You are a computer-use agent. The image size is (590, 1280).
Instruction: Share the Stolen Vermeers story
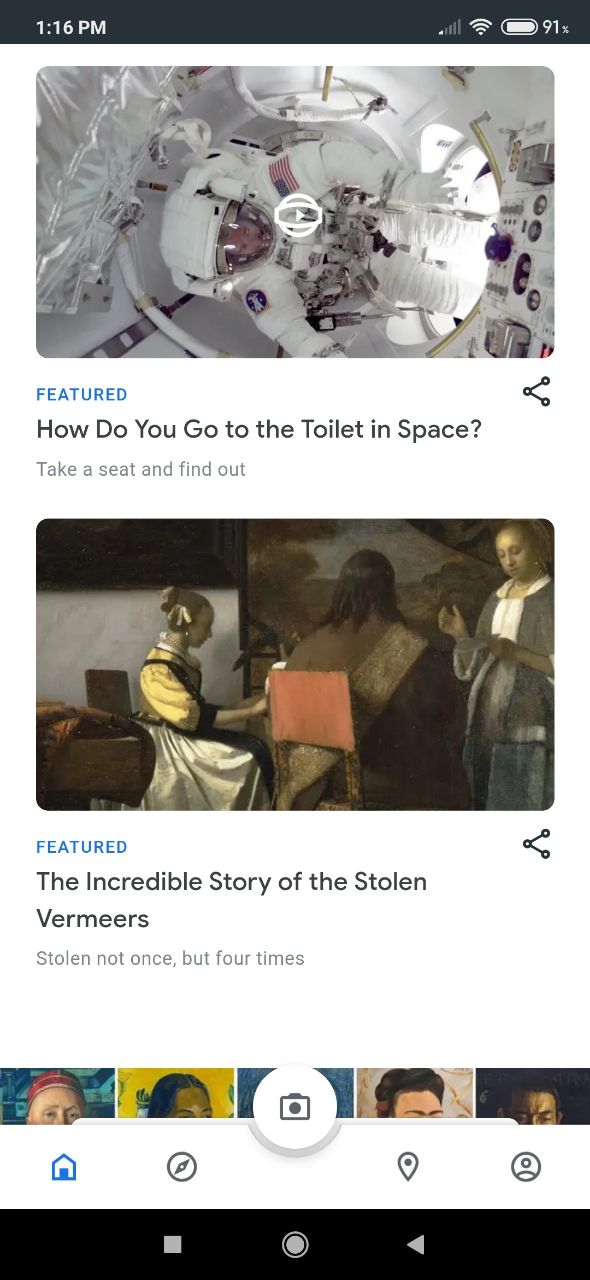click(x=537, y=844)
